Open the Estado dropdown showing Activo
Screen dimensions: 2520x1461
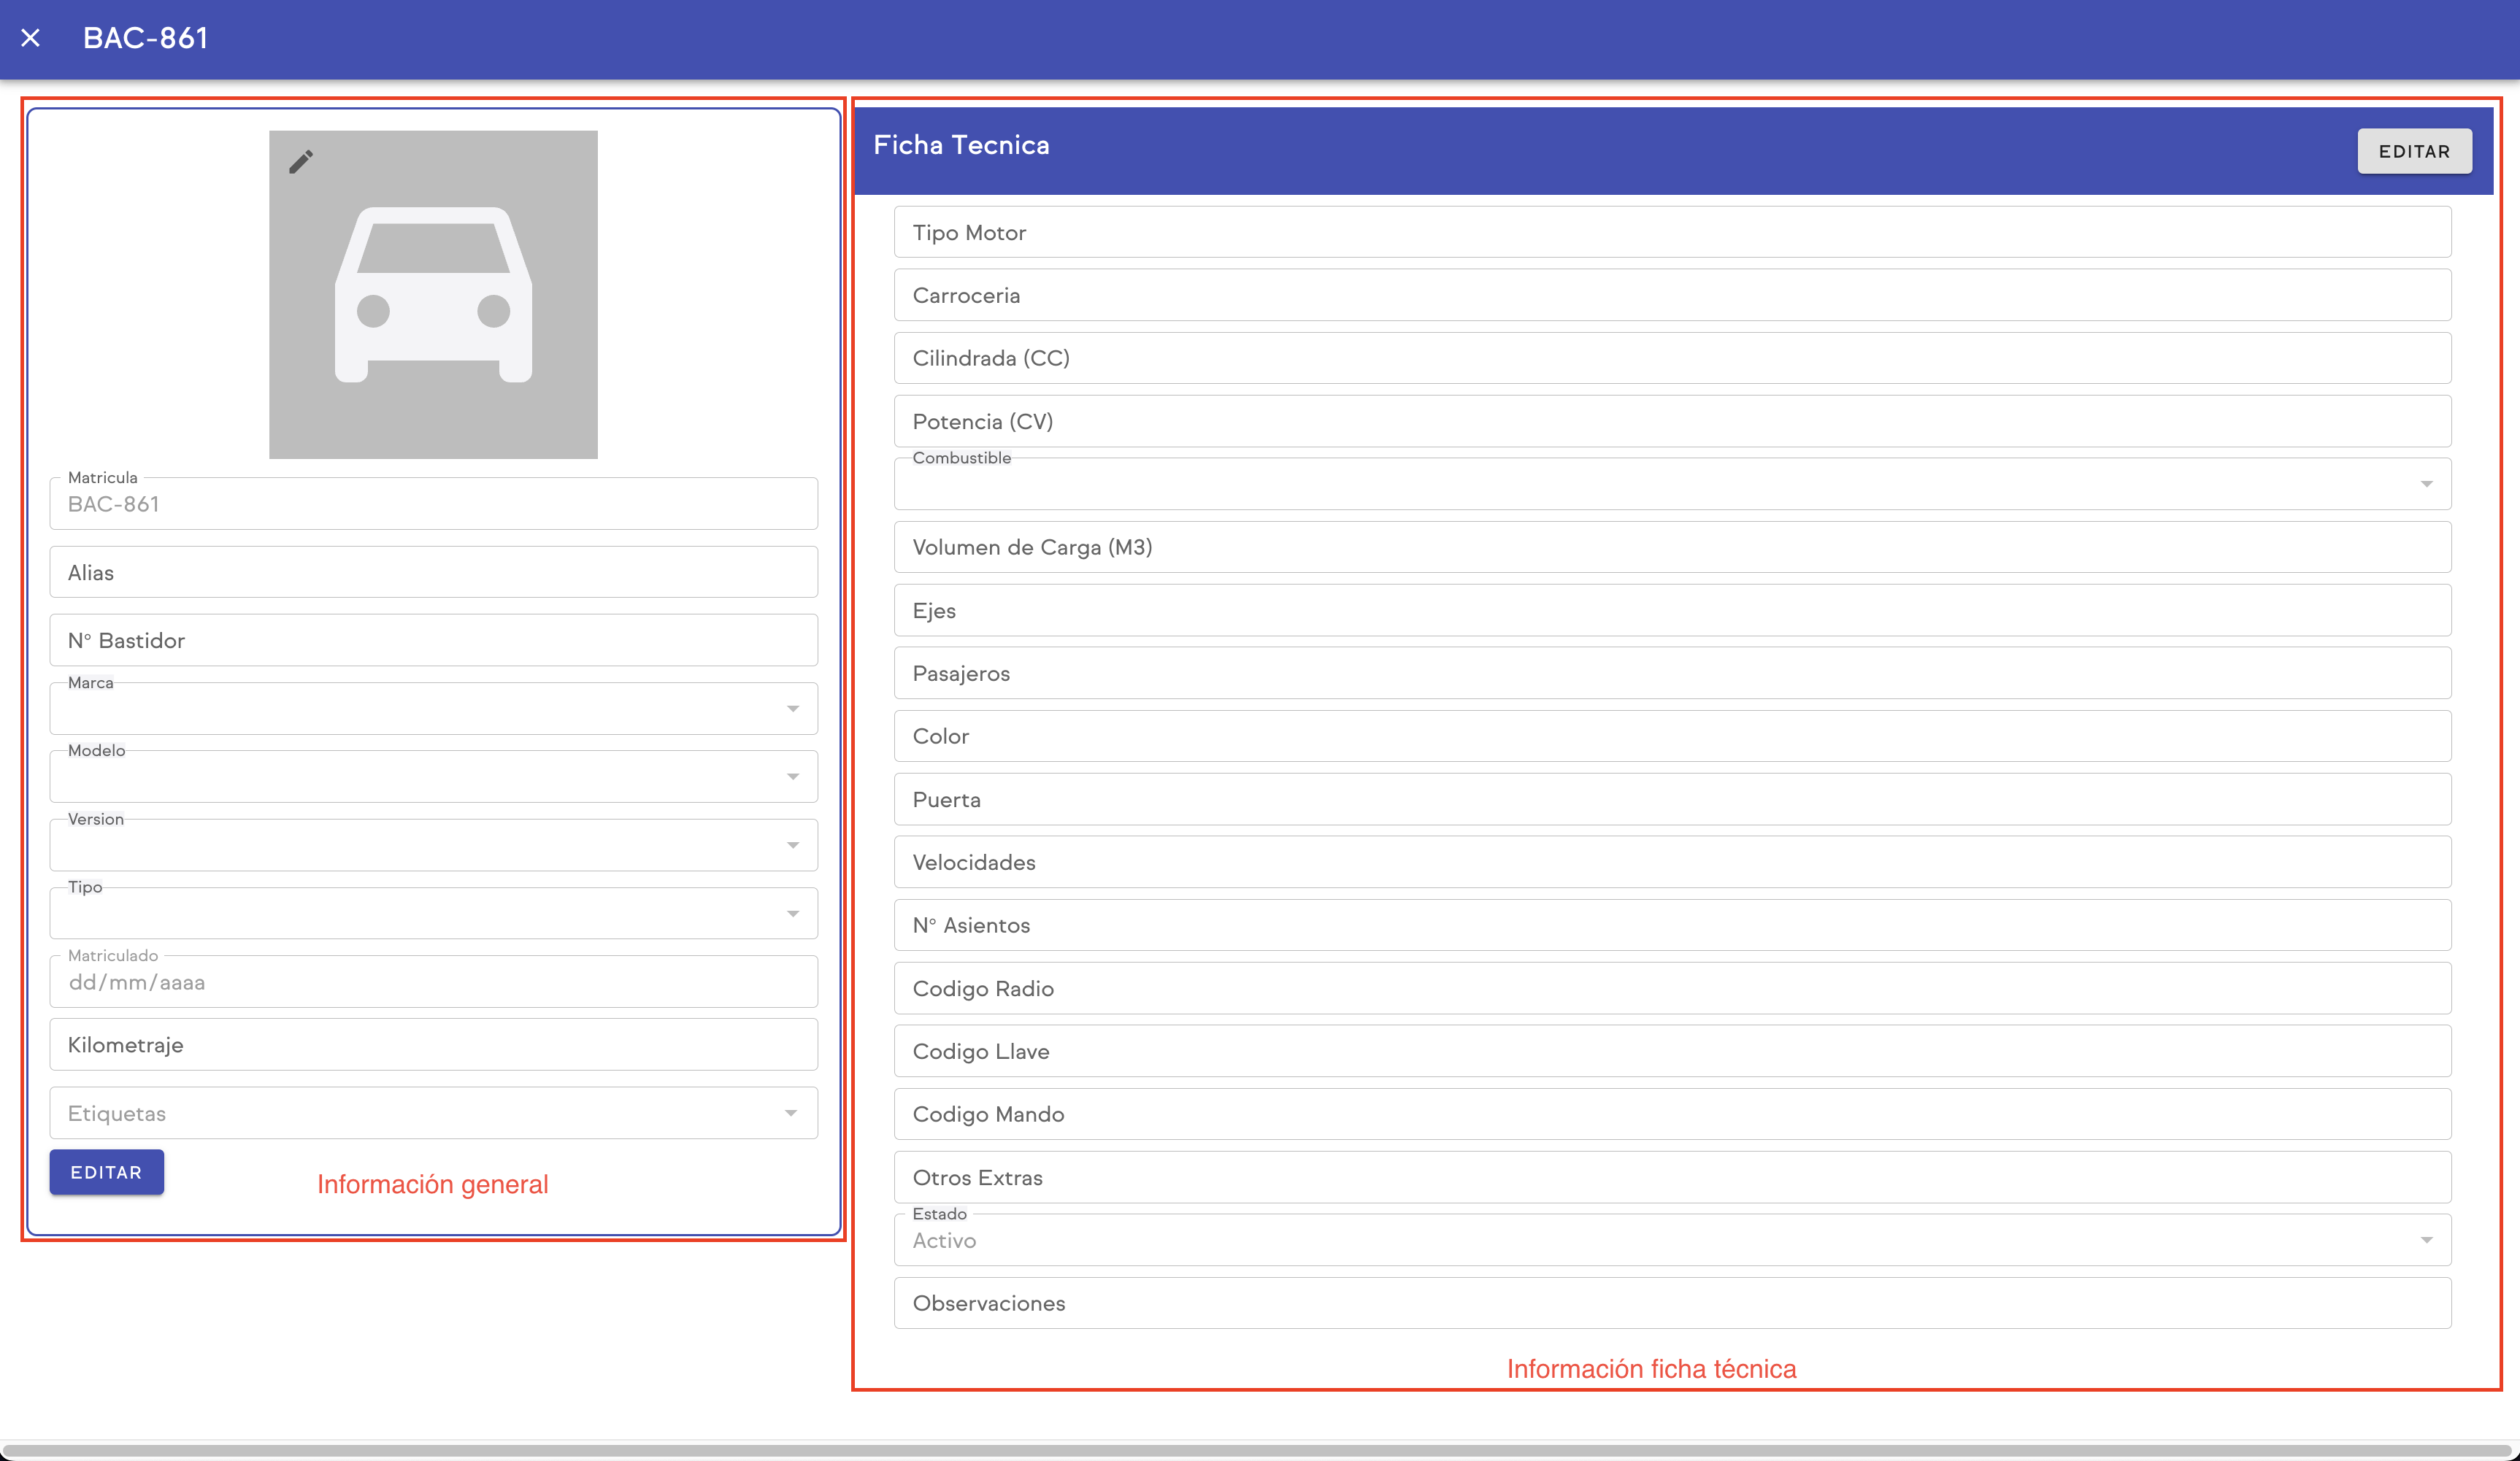(x=1672, y=1241)
